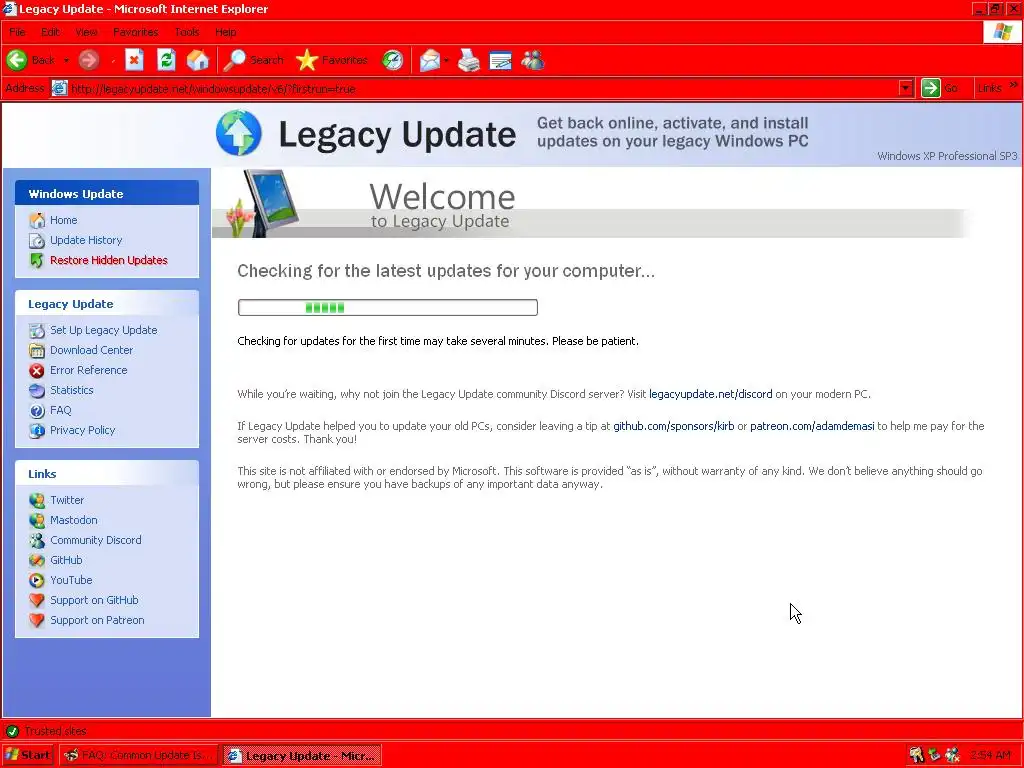Screen dimensions: 1024x768
Task: Click the YouTube media player icon
Action: 37,581
